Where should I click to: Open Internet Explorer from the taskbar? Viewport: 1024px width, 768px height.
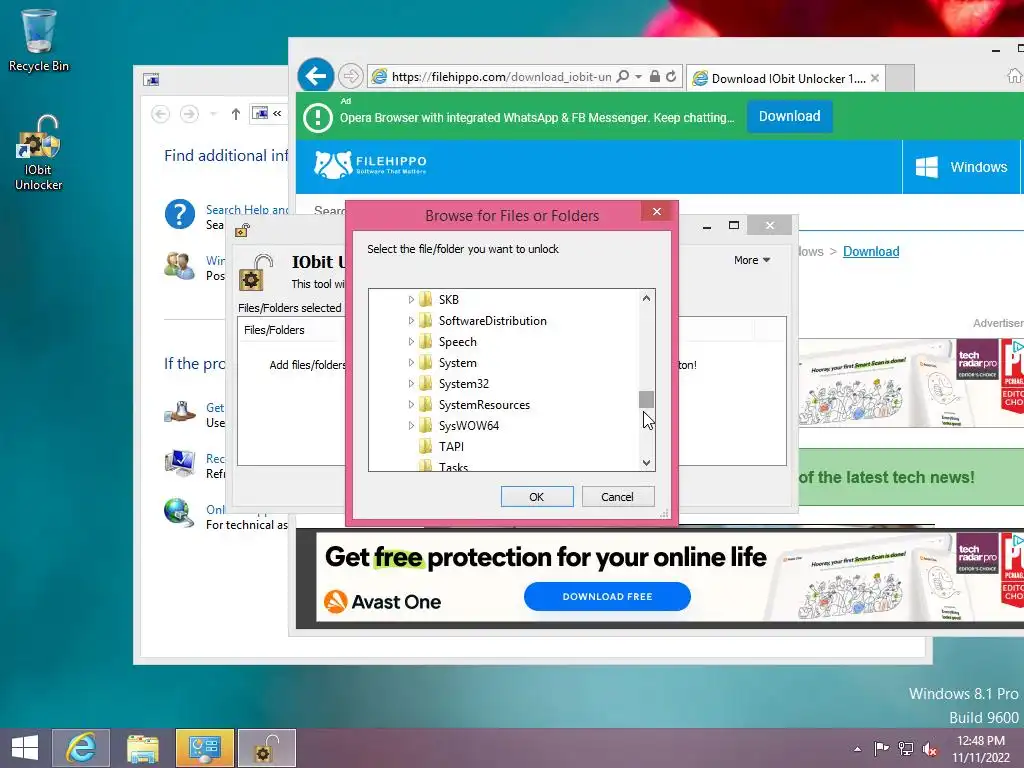point(81,748)
